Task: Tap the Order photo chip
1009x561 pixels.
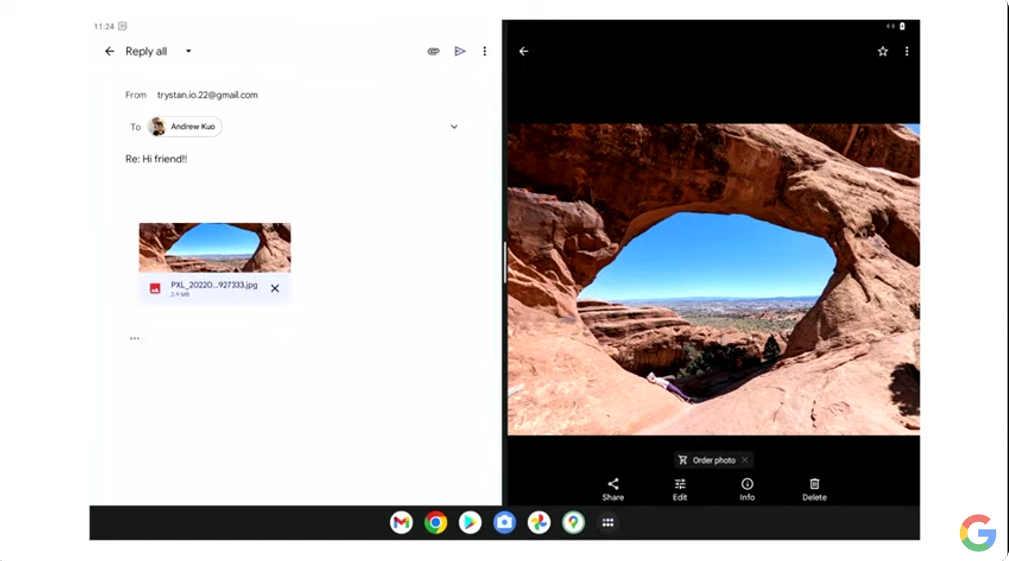Action: [708, 460]
